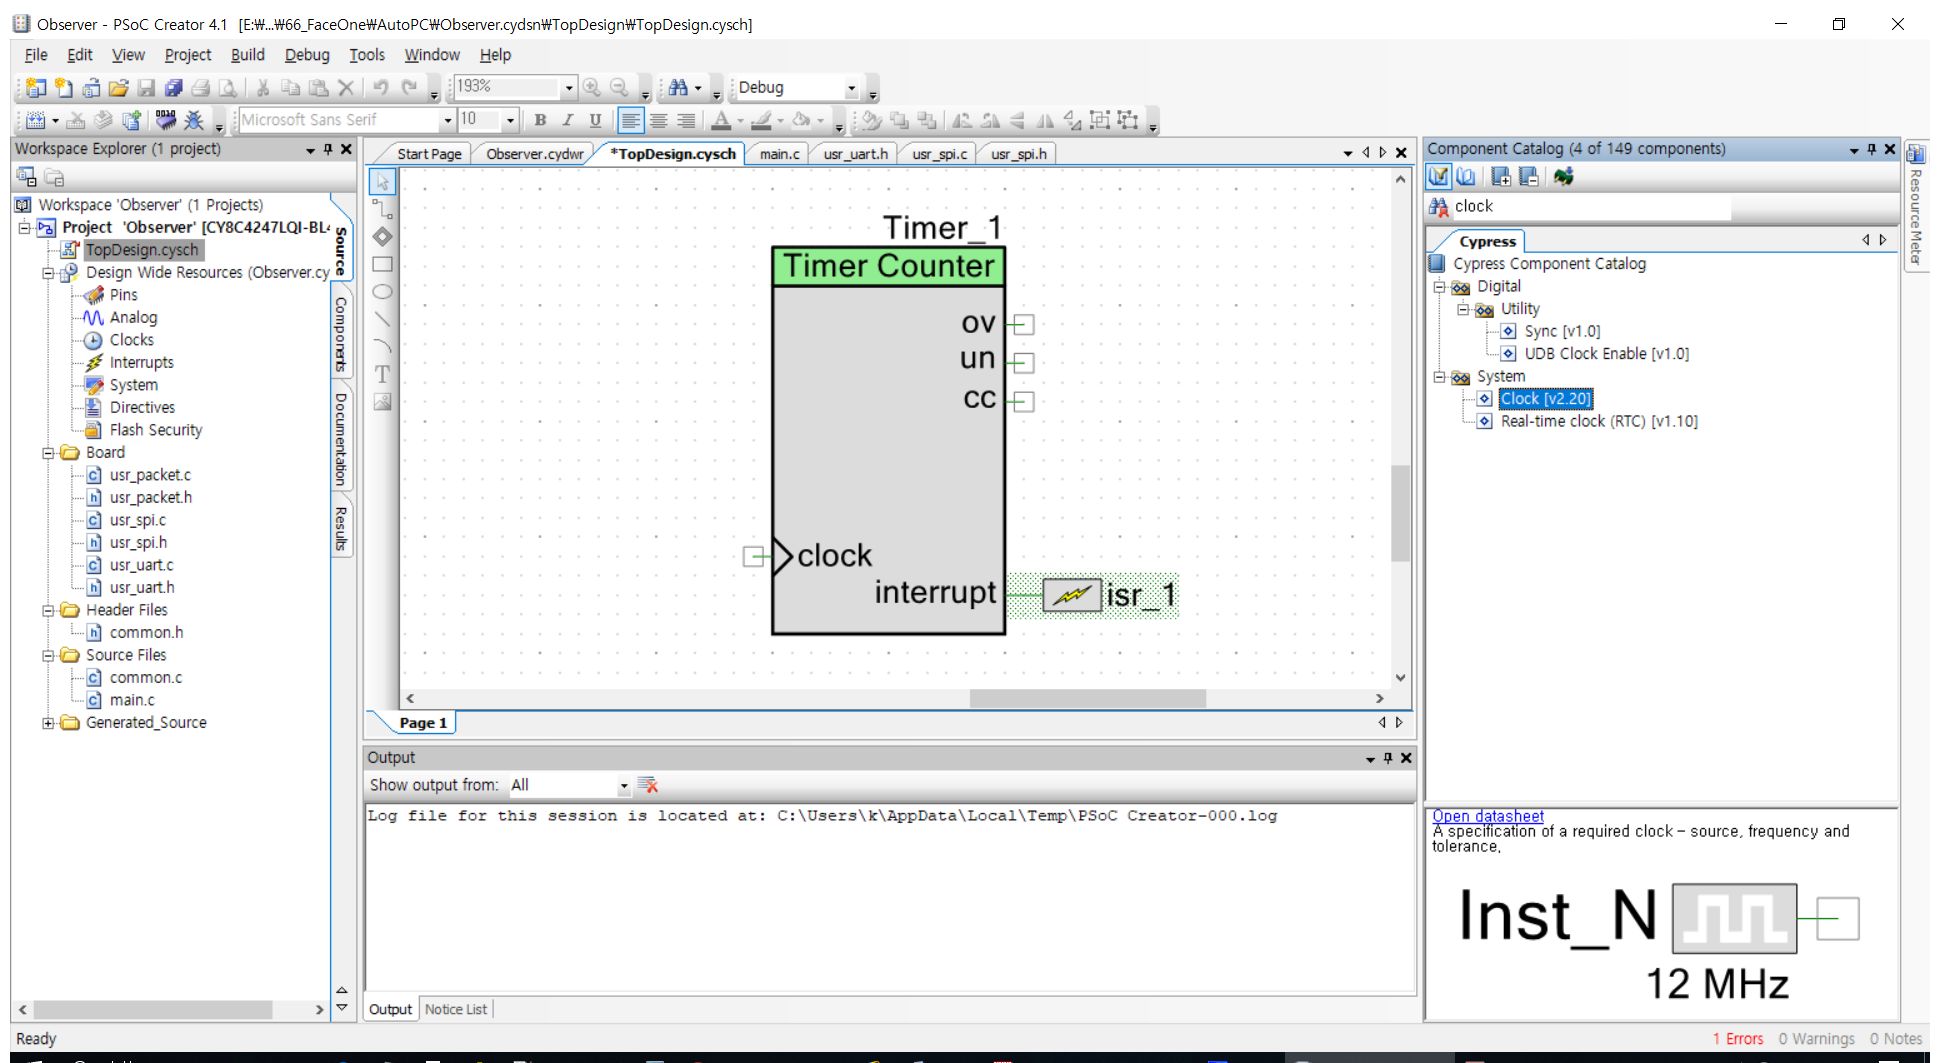Toggle center text alignment

(x=658, y=120)
